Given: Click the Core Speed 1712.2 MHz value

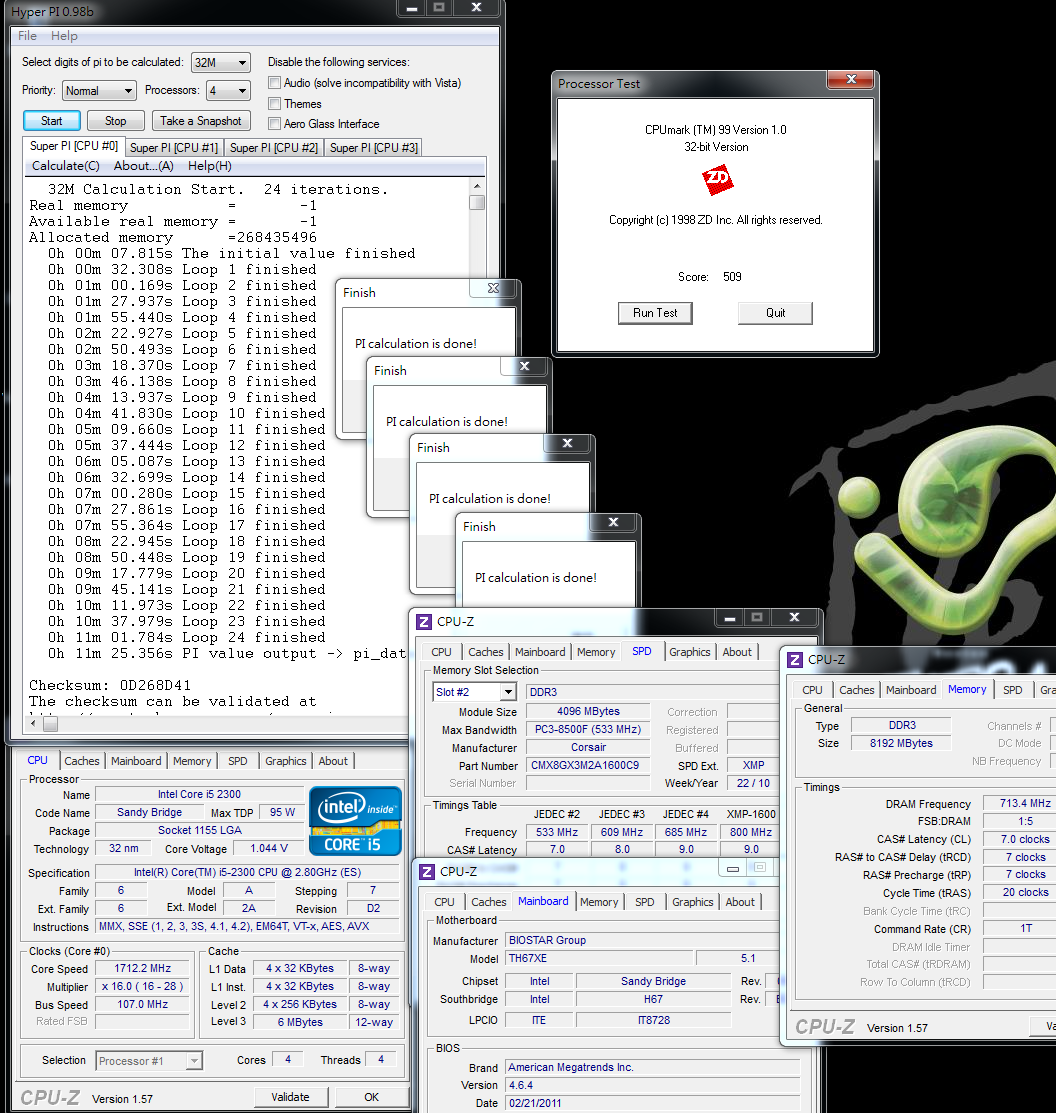Looking at the screenshot, I should click(x=143, y=968).
